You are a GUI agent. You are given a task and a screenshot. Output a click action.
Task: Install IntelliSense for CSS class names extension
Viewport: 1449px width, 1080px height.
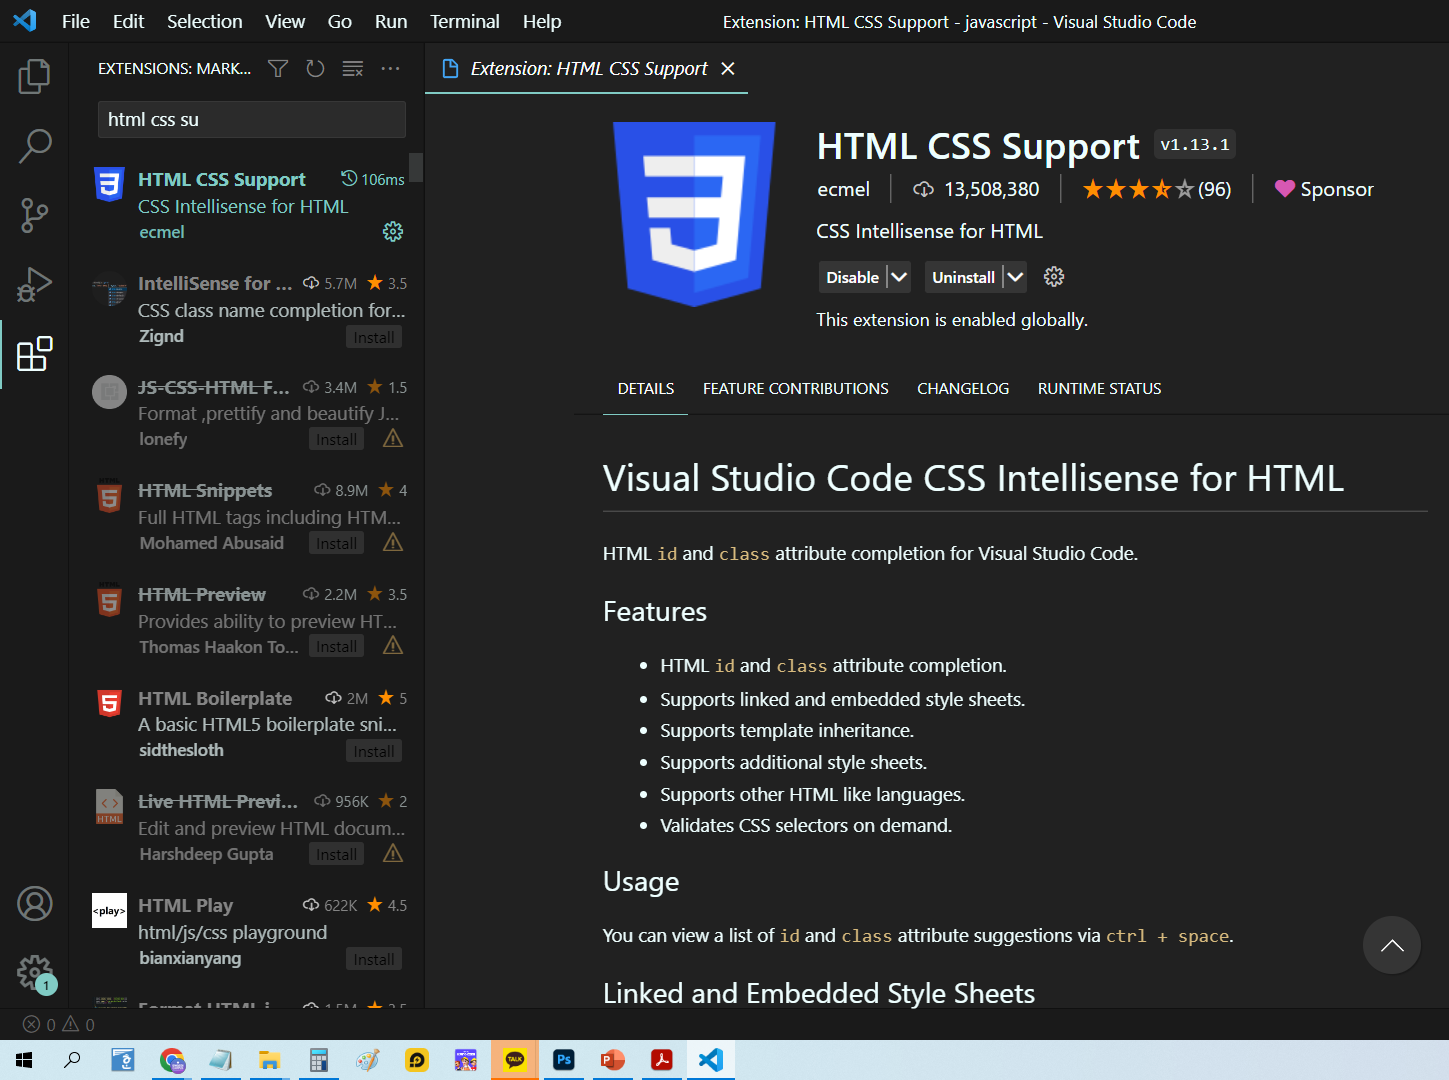[374, 338]
